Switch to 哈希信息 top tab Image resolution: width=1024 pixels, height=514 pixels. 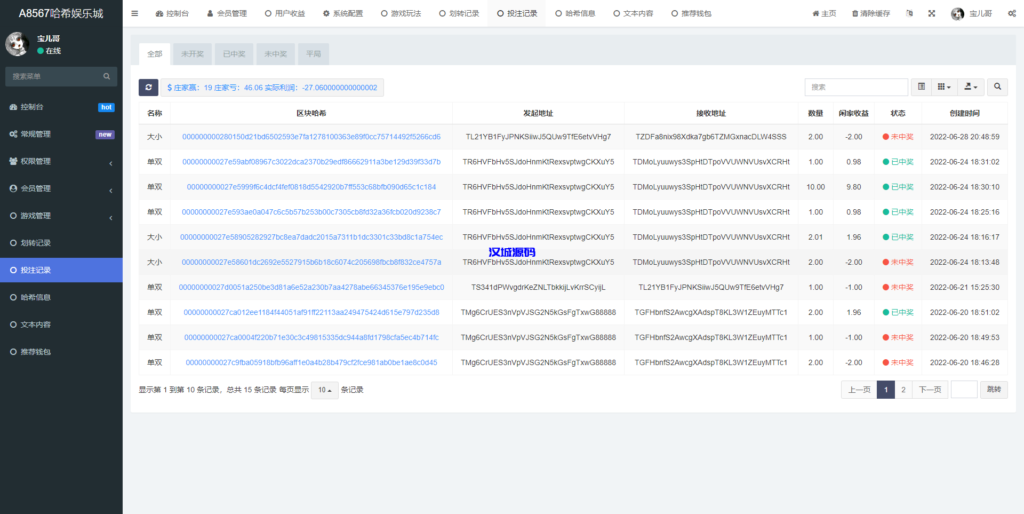tap(575, 13)
